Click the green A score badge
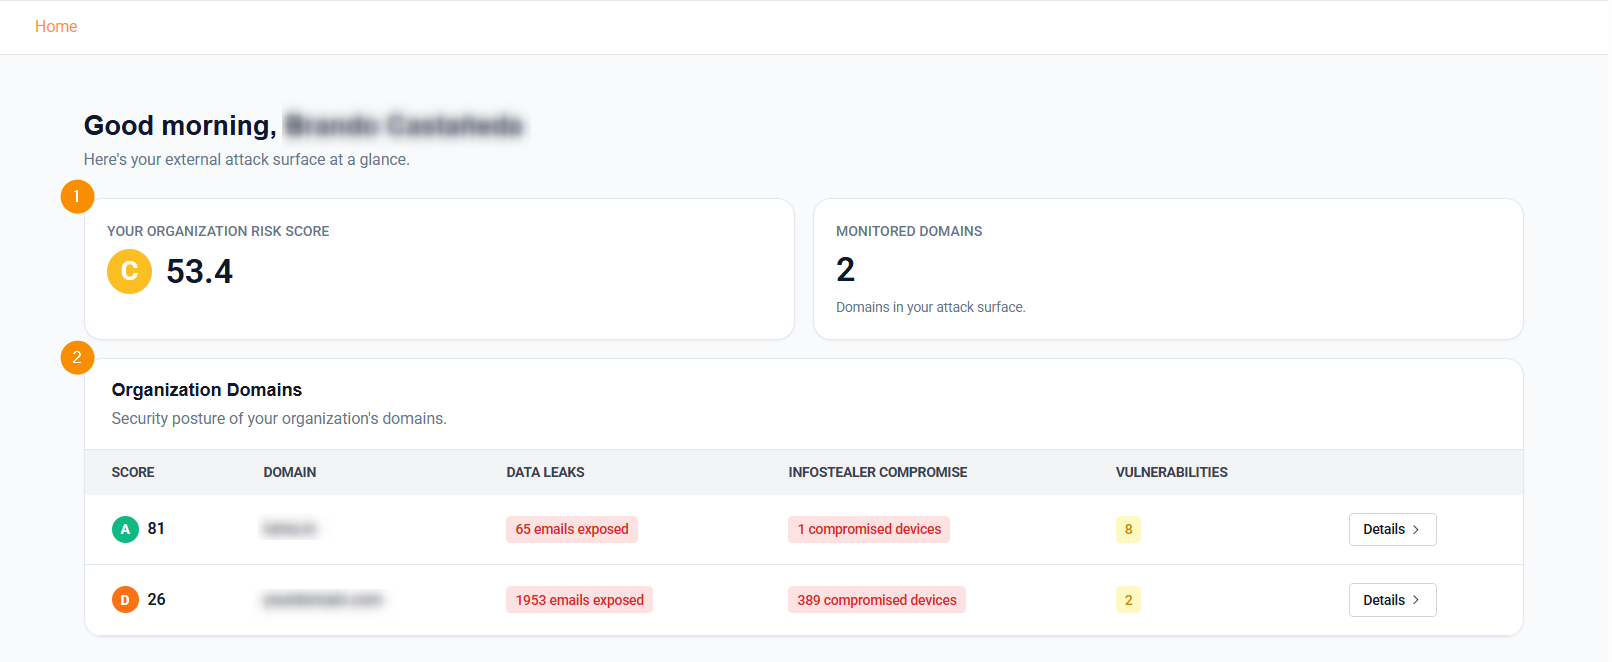This screenshot has width=1612, height=662. click(125, 529)
